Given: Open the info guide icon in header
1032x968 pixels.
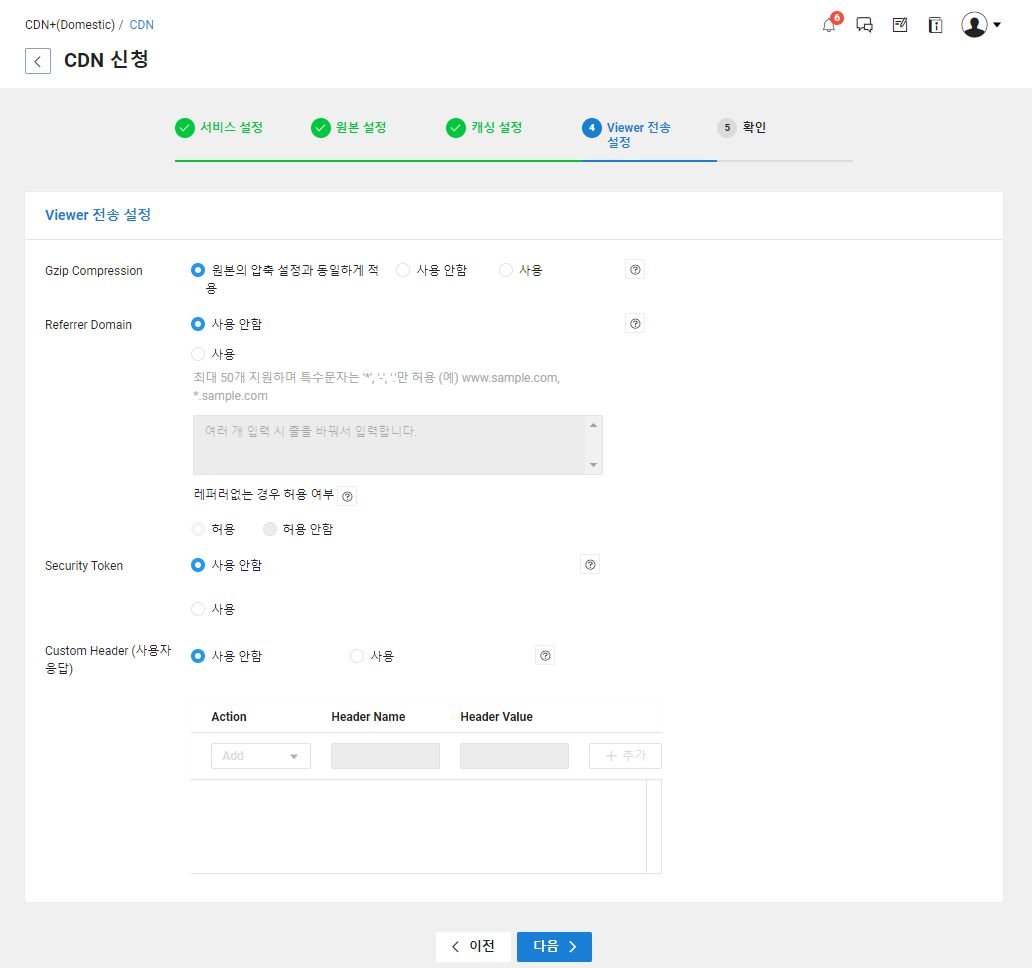Looking at the screenshot, I should point(935,25).
